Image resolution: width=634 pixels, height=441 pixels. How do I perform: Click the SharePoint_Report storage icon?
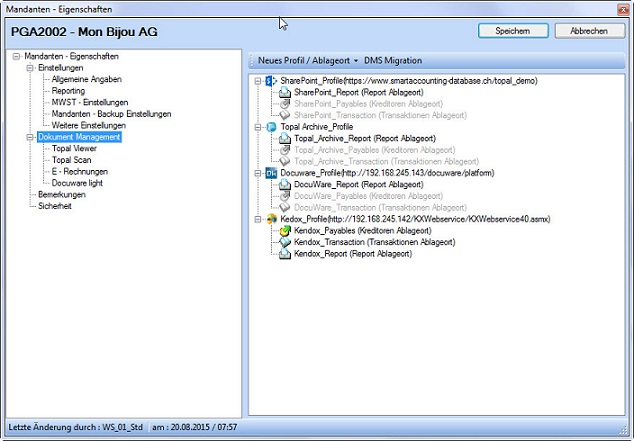coord(285,92)
